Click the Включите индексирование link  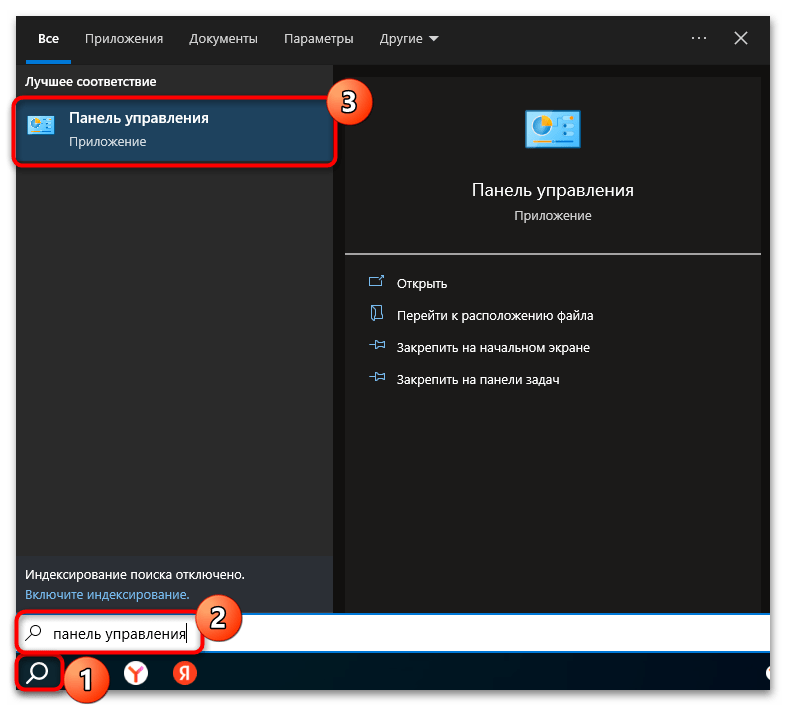(107, 594)
